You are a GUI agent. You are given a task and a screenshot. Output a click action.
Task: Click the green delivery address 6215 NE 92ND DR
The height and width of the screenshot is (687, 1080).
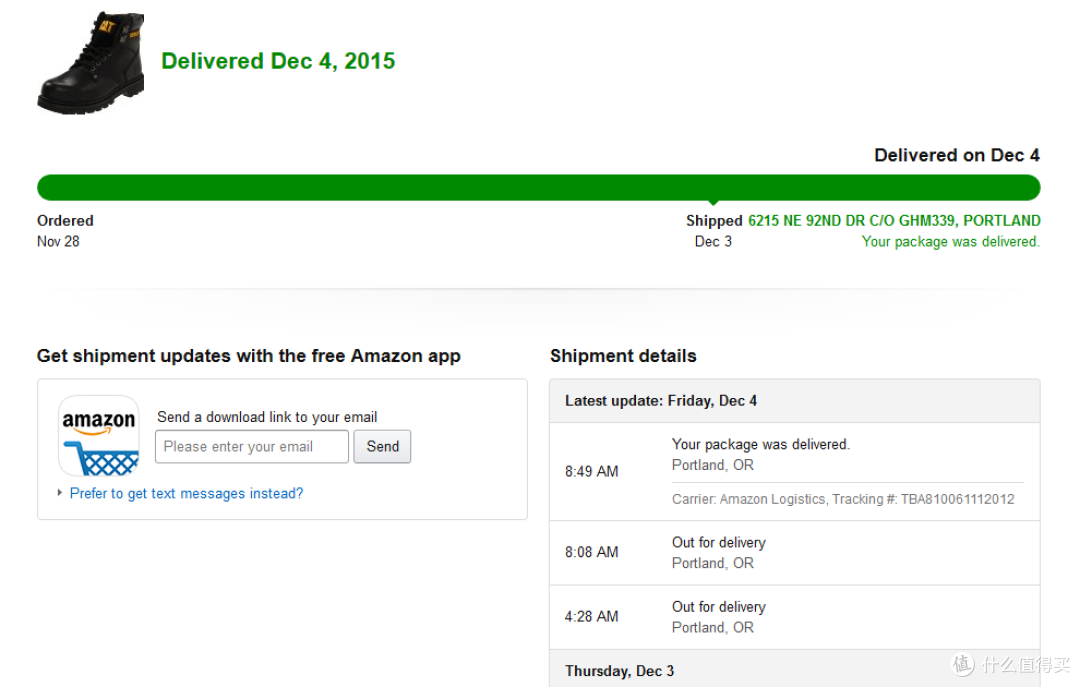pyautogui.click(x=894, y=221)
